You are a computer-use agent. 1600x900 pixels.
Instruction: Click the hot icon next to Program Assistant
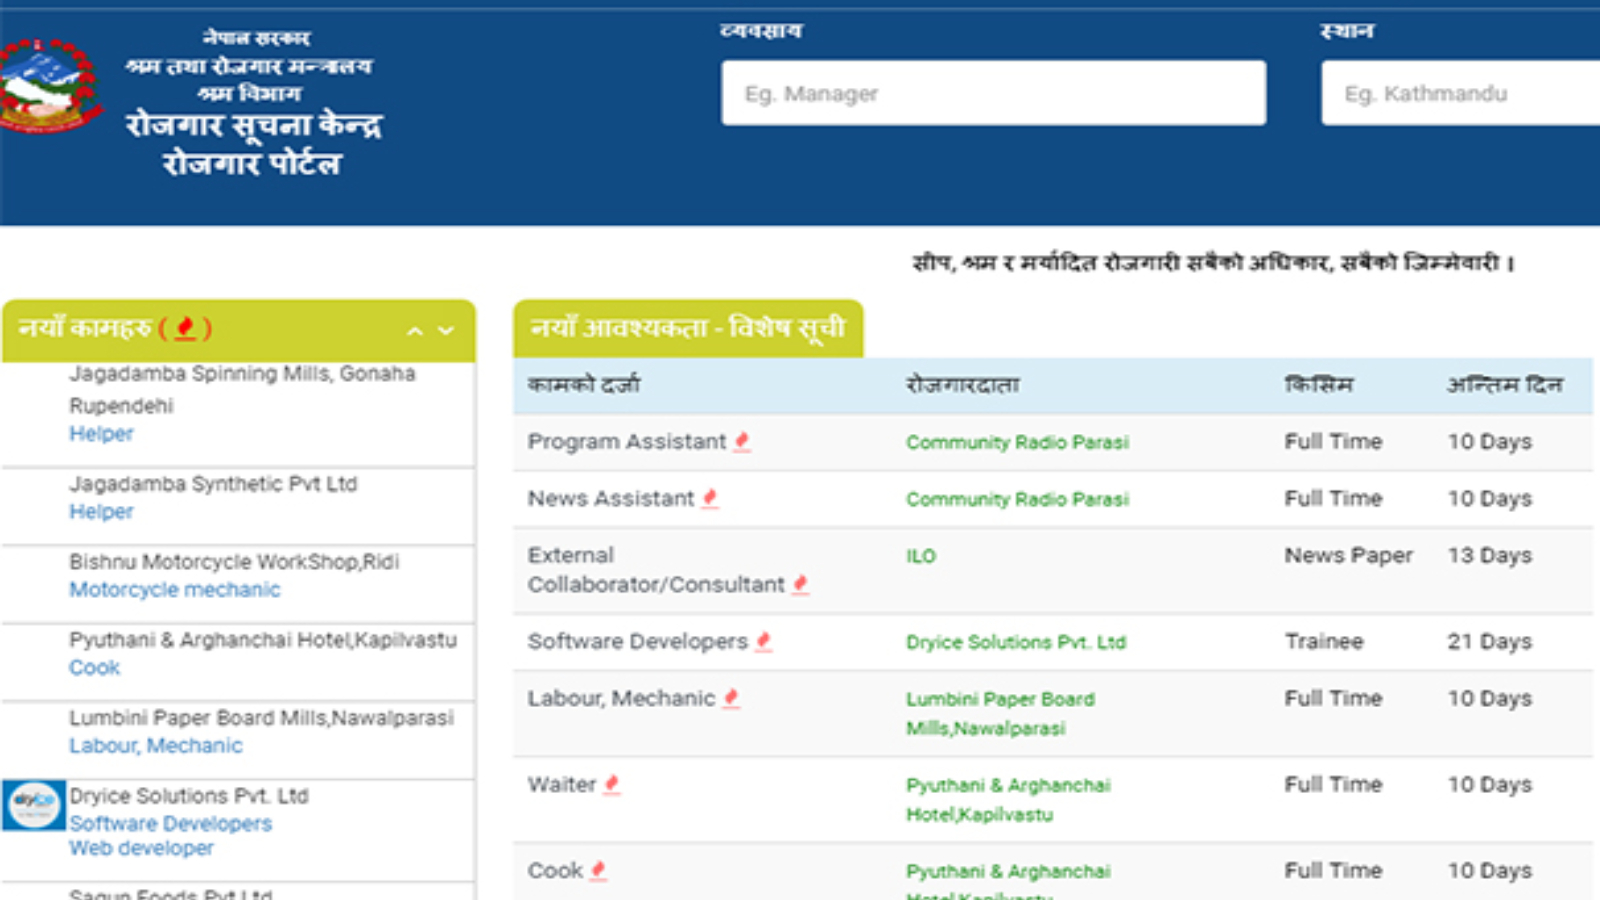click(x=742, y=441)
